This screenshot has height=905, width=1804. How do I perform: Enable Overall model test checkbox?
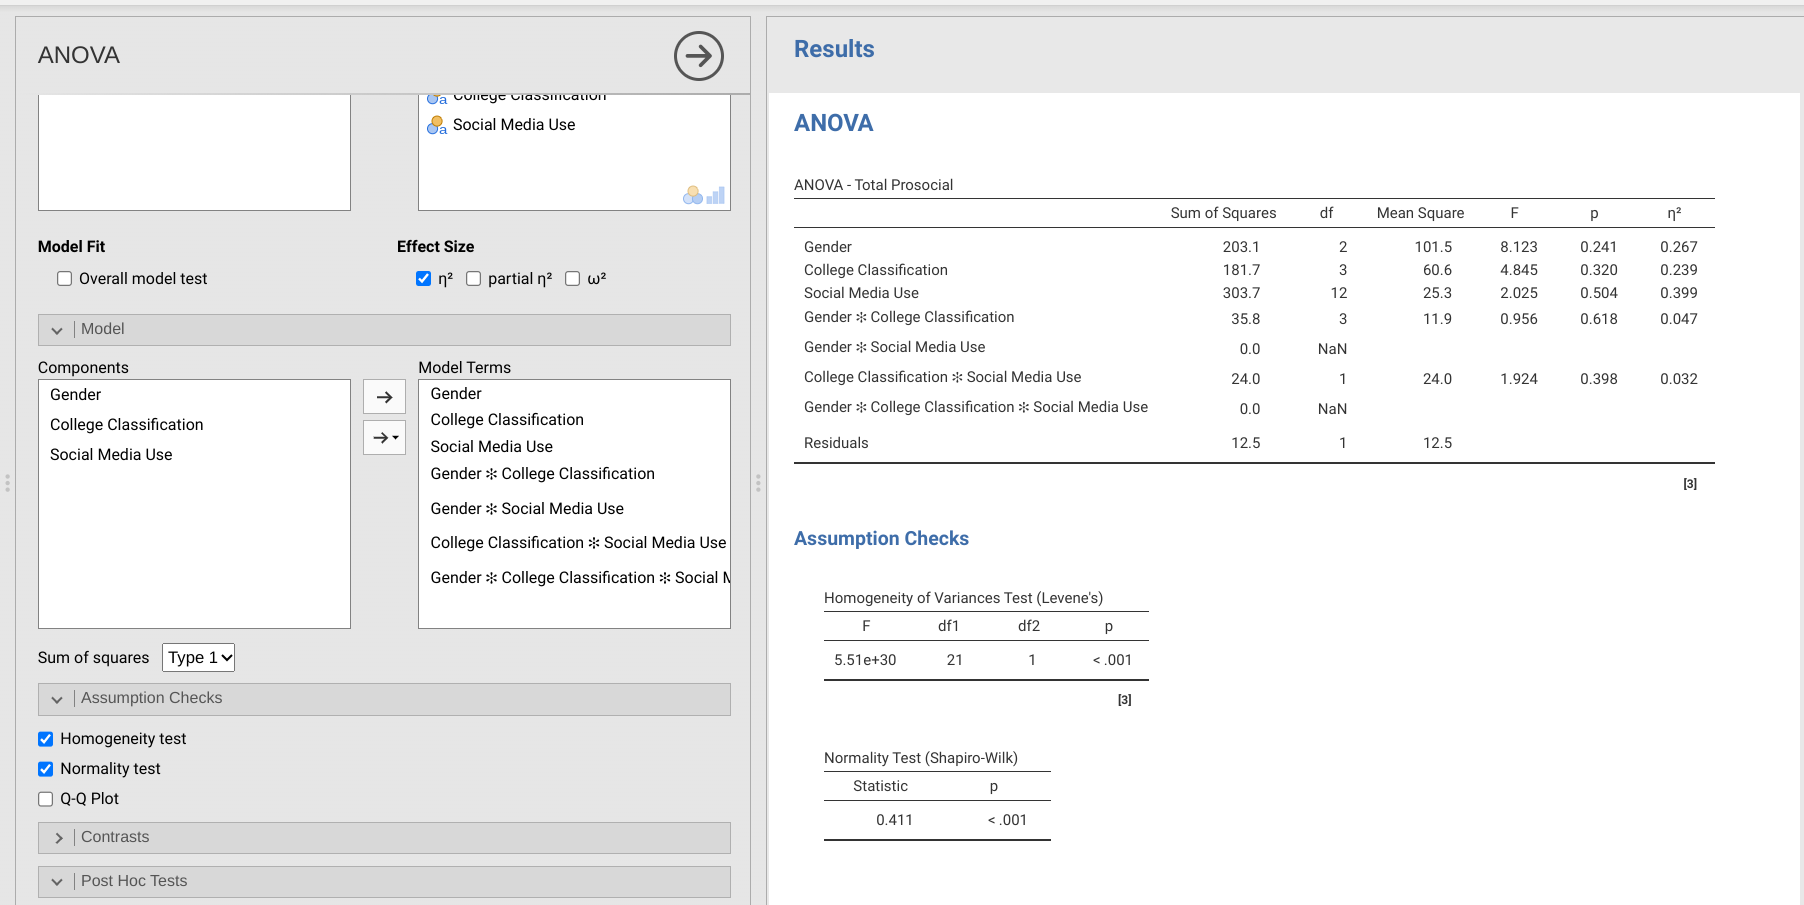point(65,279)
